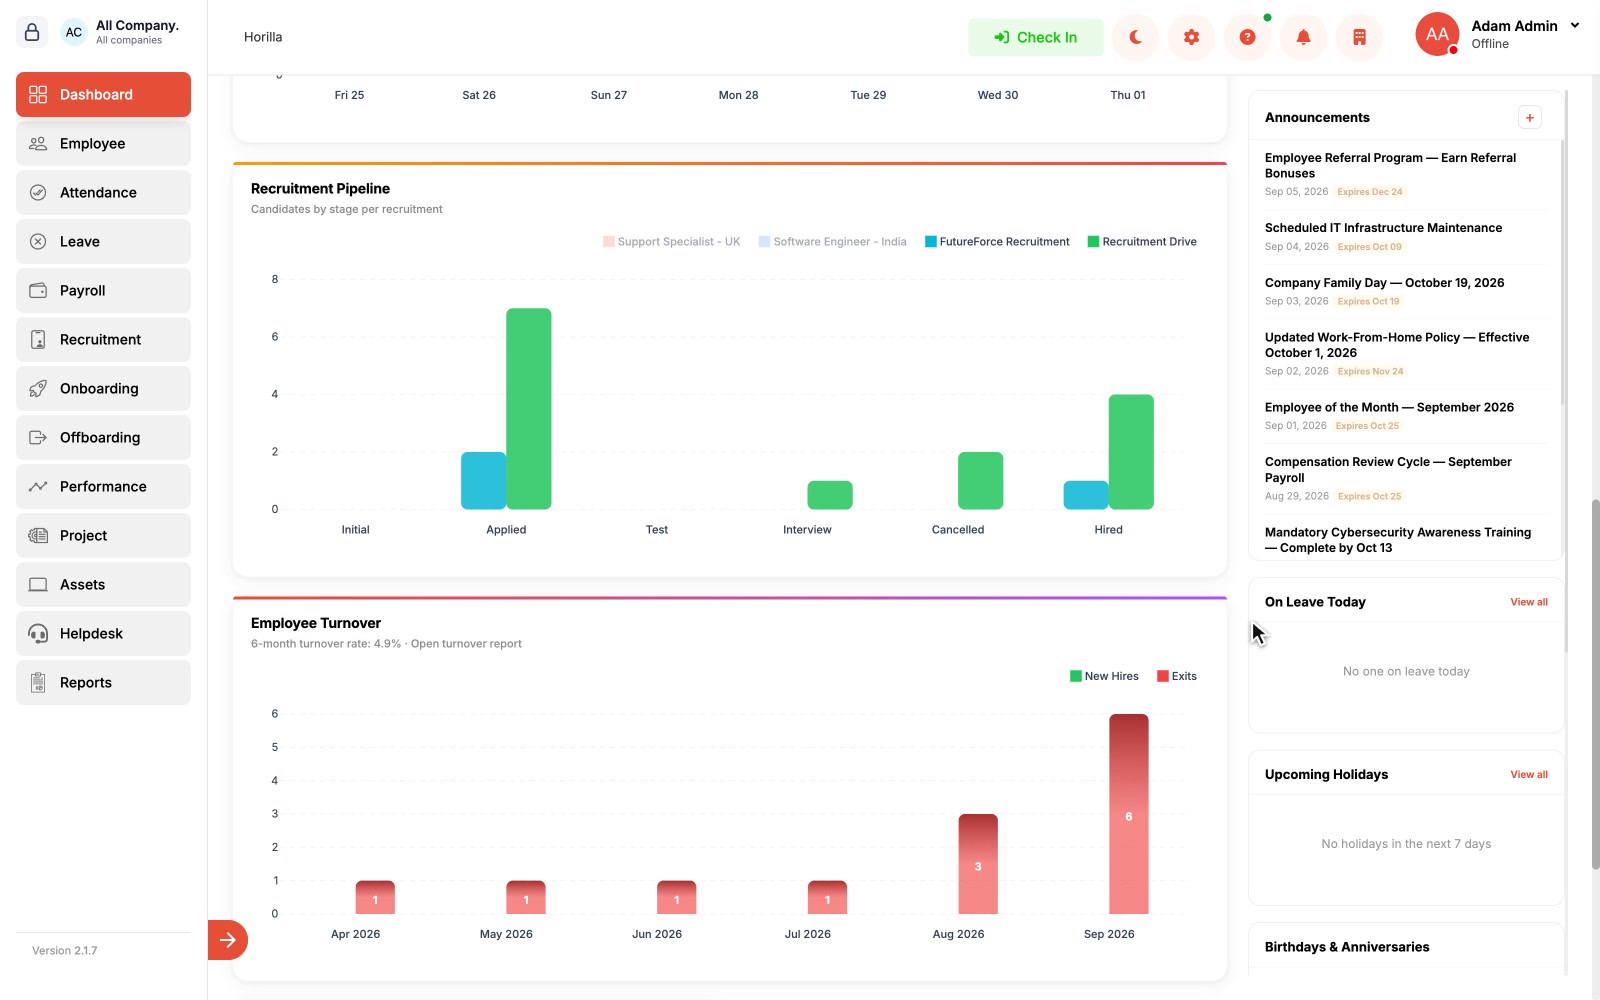Click the green Cancelled bar in pipeline chart
The image size is (1600, 1000).
click(x=980, y=481)
